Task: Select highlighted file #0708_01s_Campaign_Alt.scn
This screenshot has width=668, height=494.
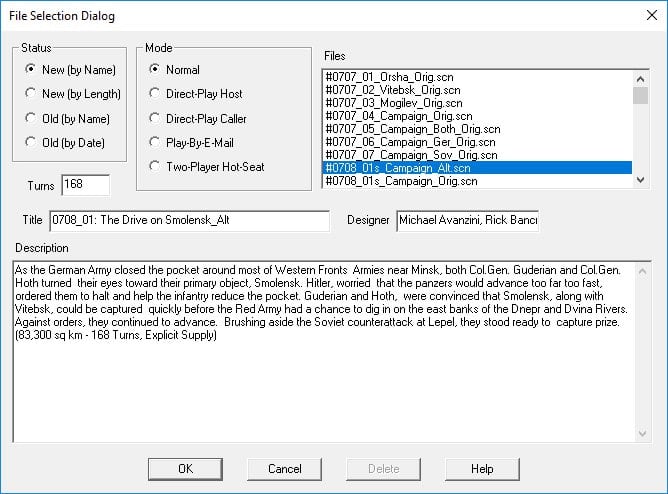Action: click(x=477, y=168)
